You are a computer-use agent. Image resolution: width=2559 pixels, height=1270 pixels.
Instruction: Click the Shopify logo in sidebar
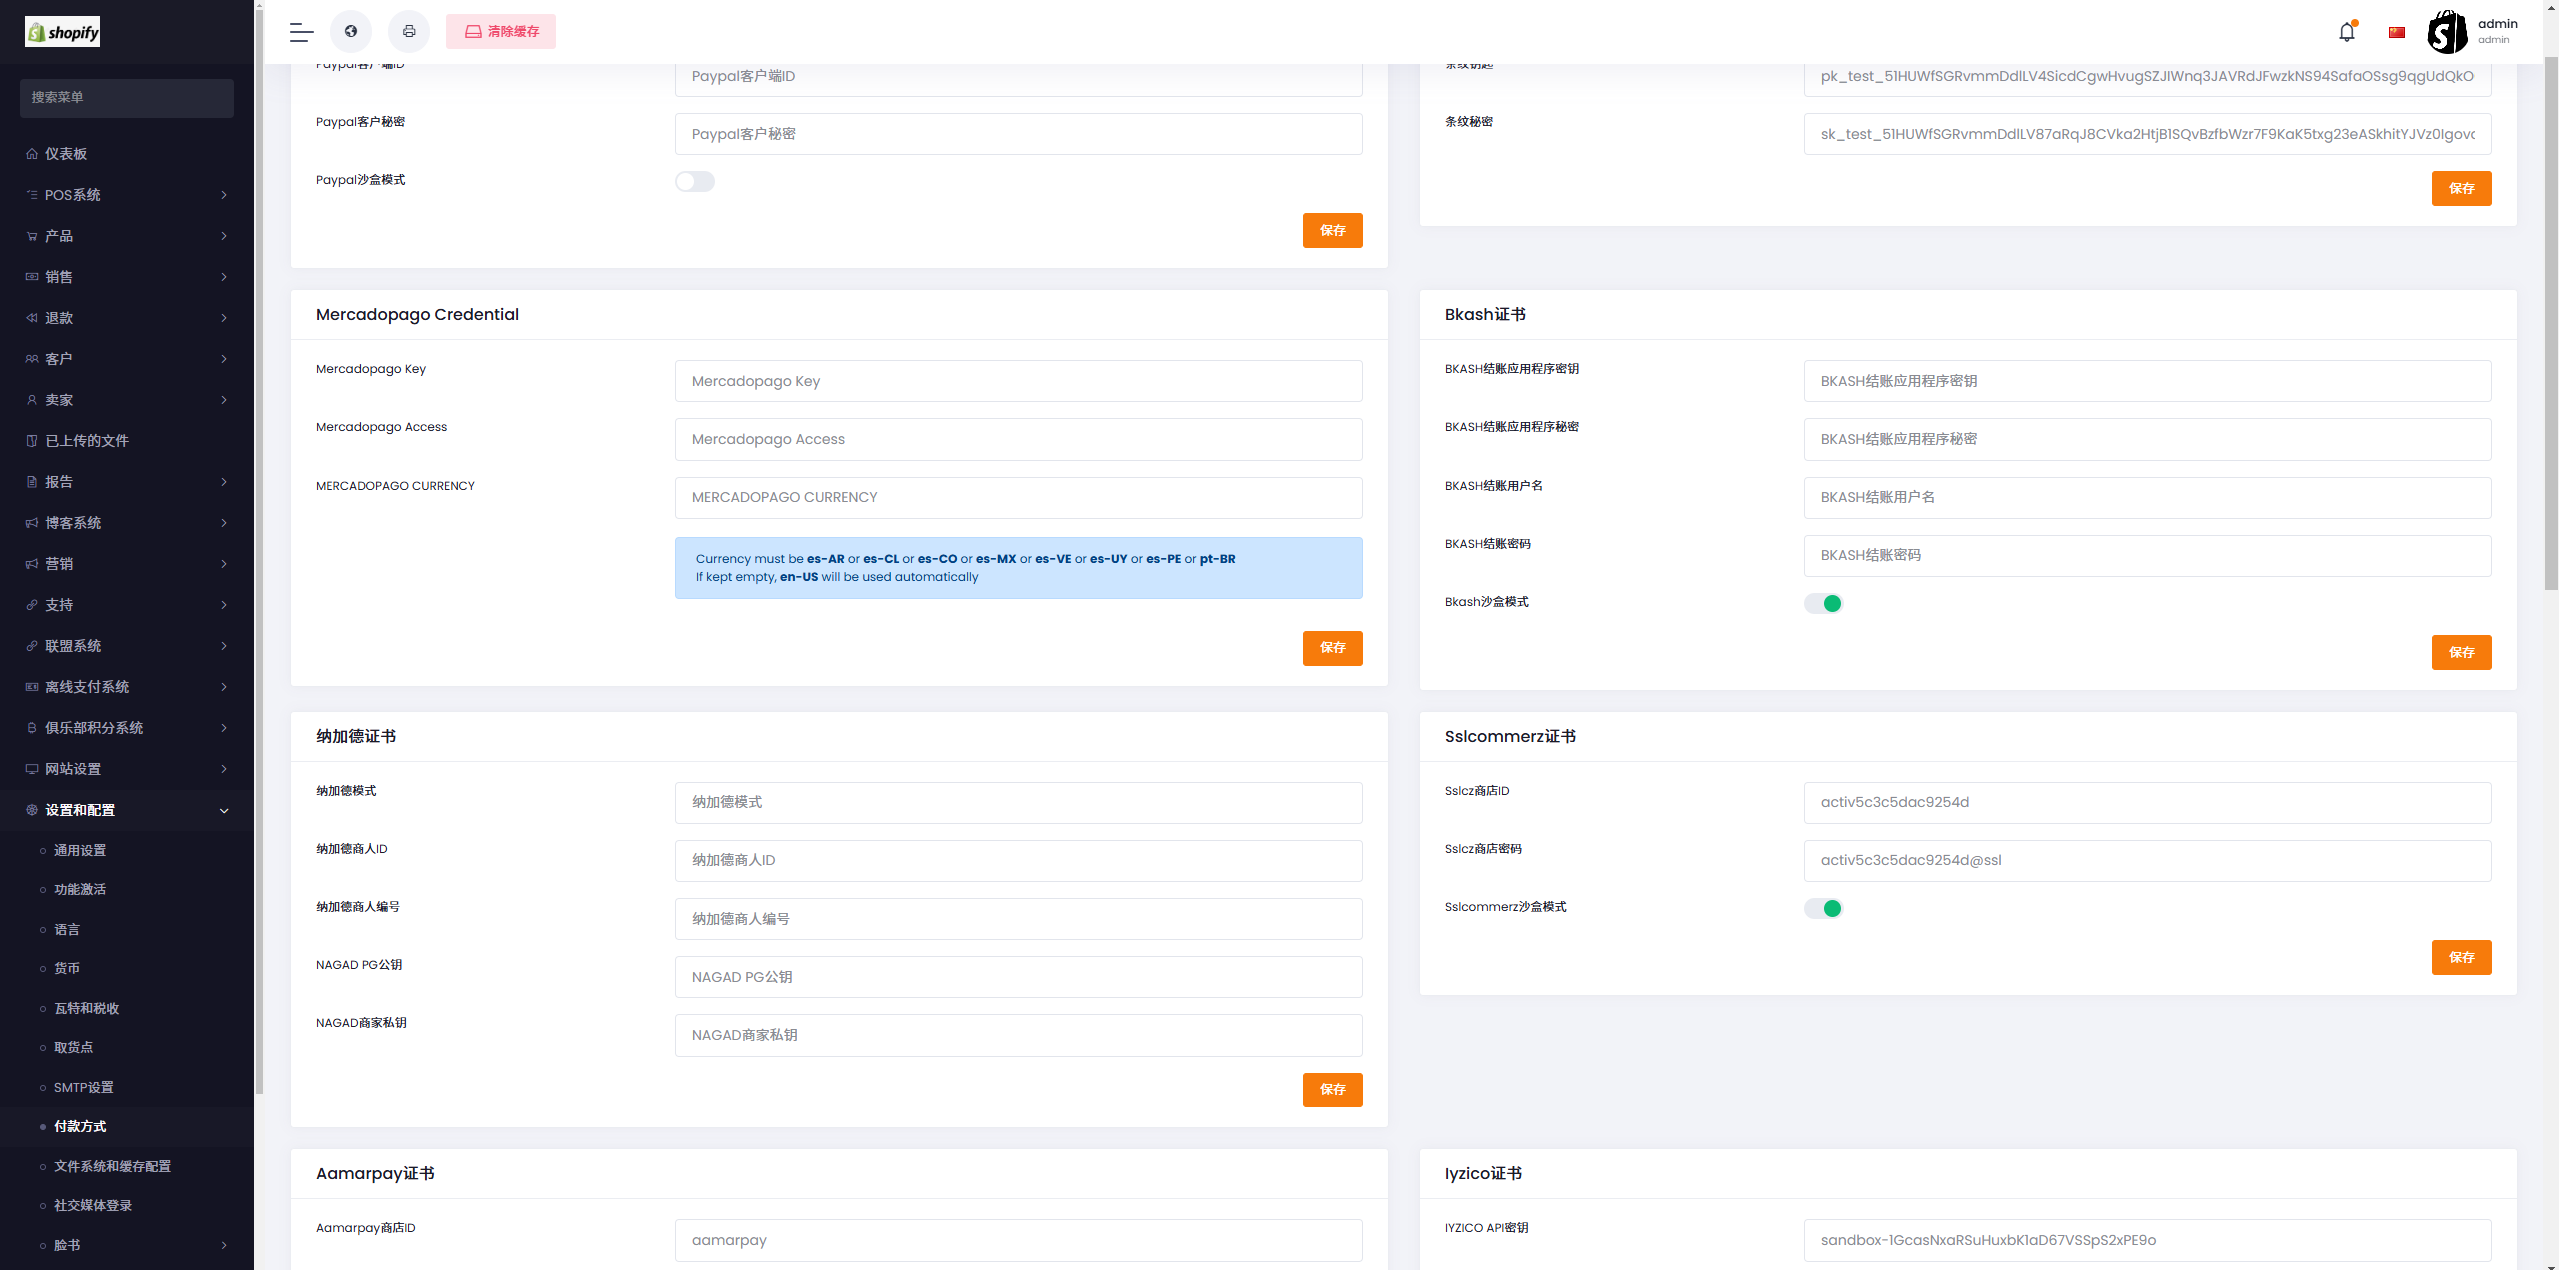click(x=63, y=32)
